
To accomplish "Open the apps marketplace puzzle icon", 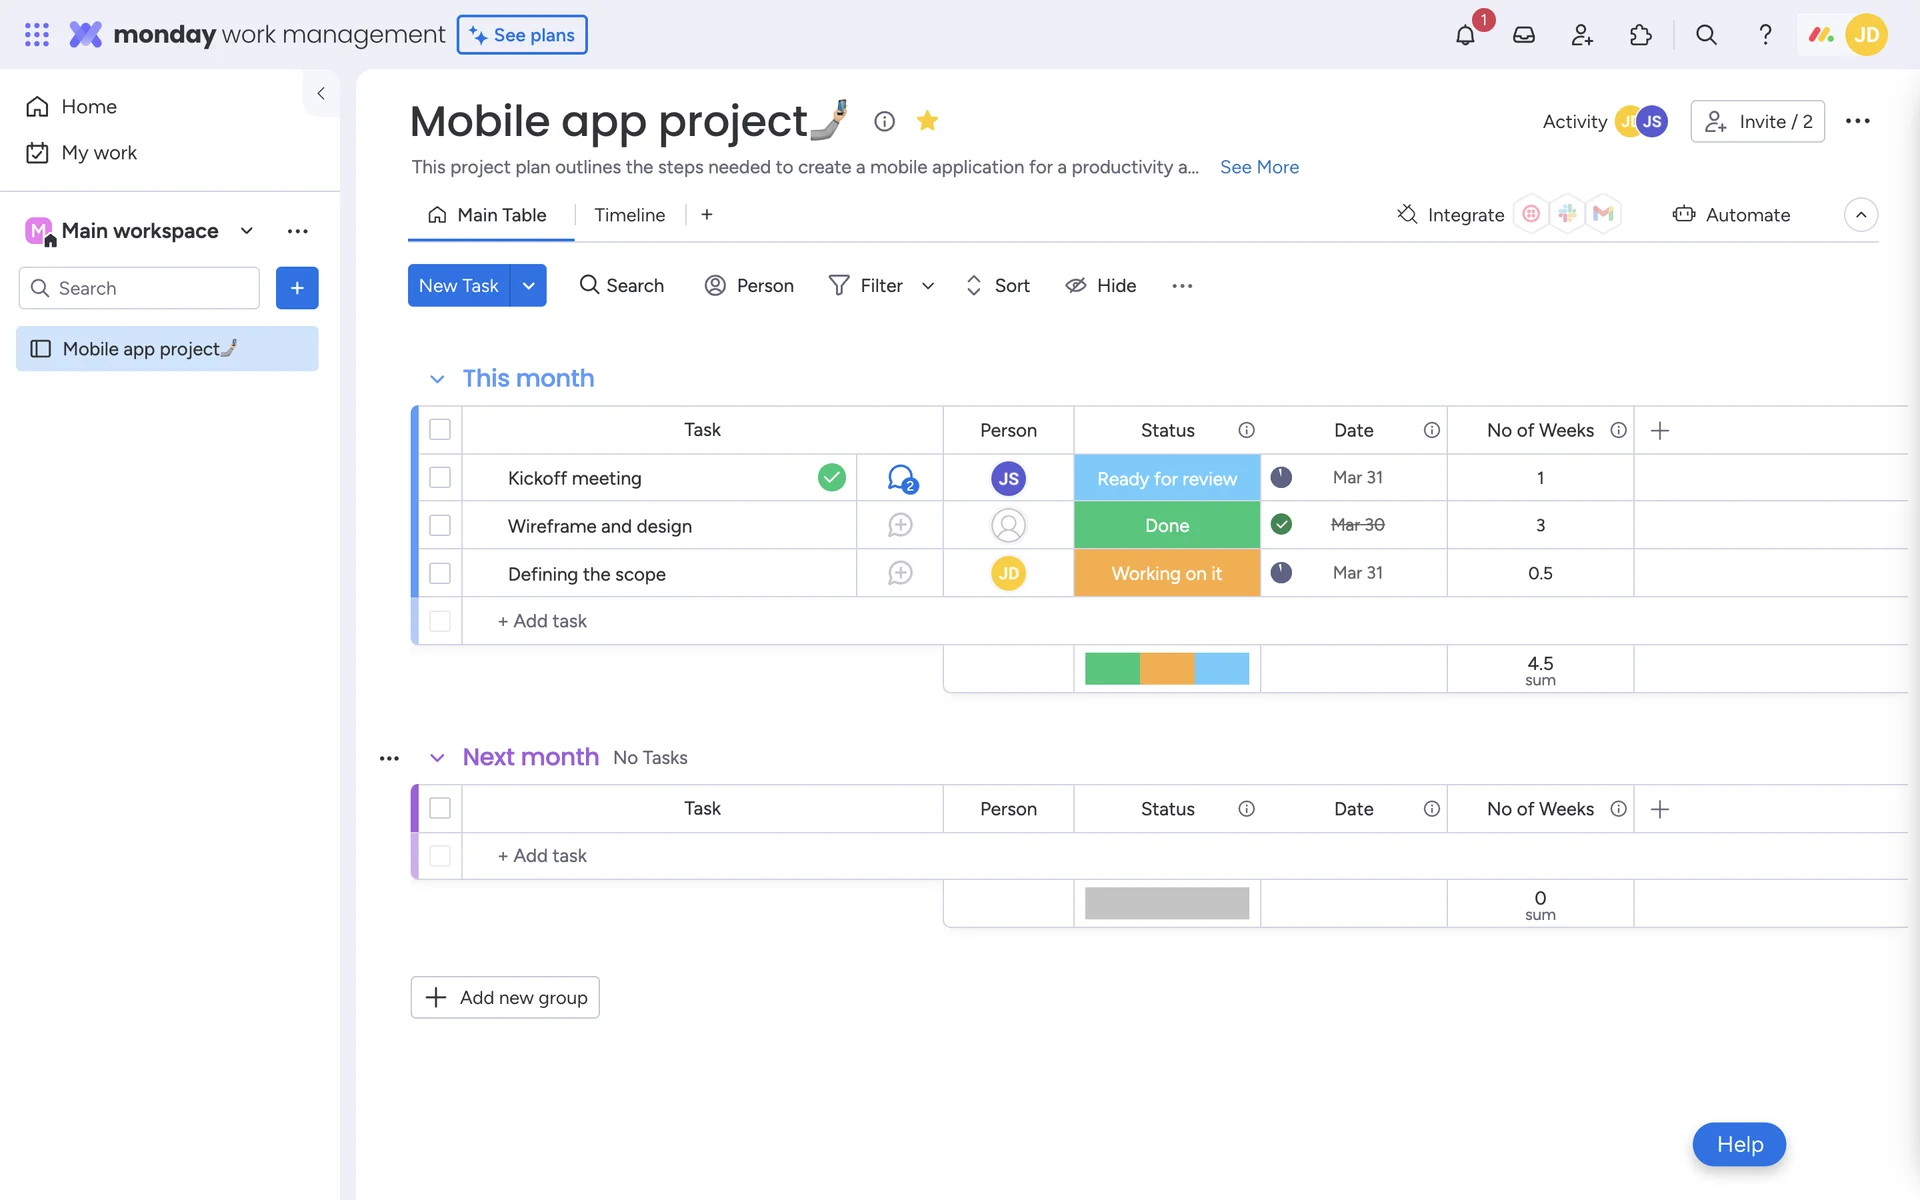I will (1640, 35).
